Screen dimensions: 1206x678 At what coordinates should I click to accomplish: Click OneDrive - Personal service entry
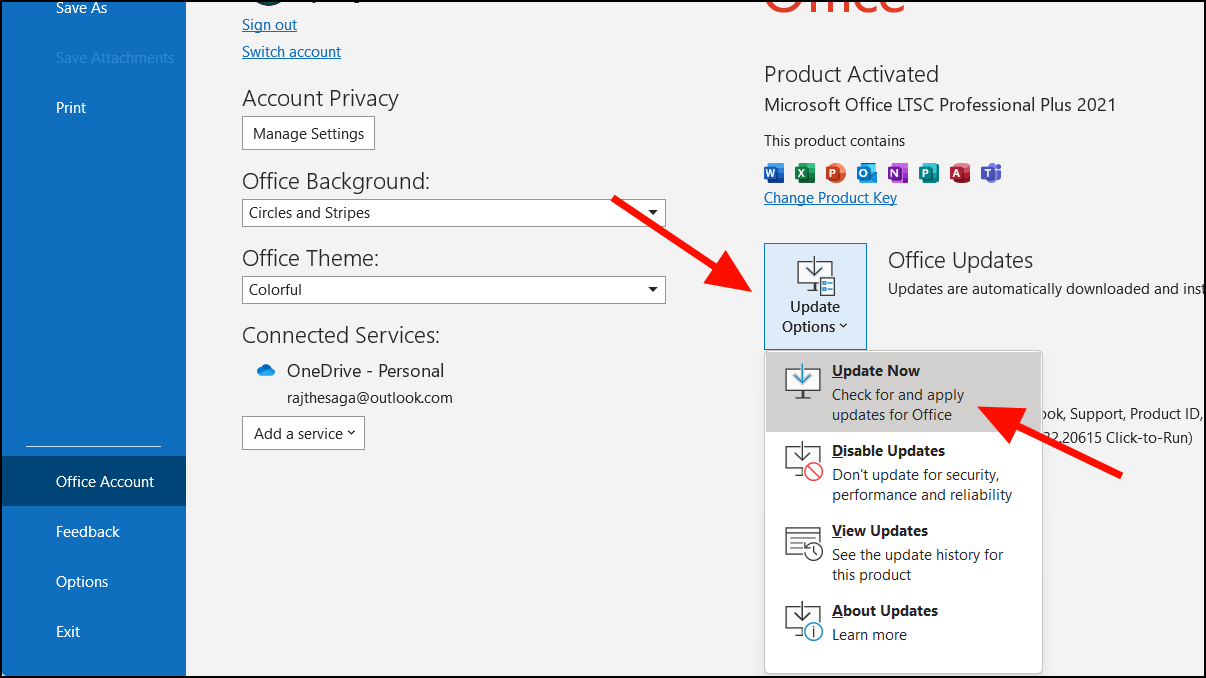365,371
